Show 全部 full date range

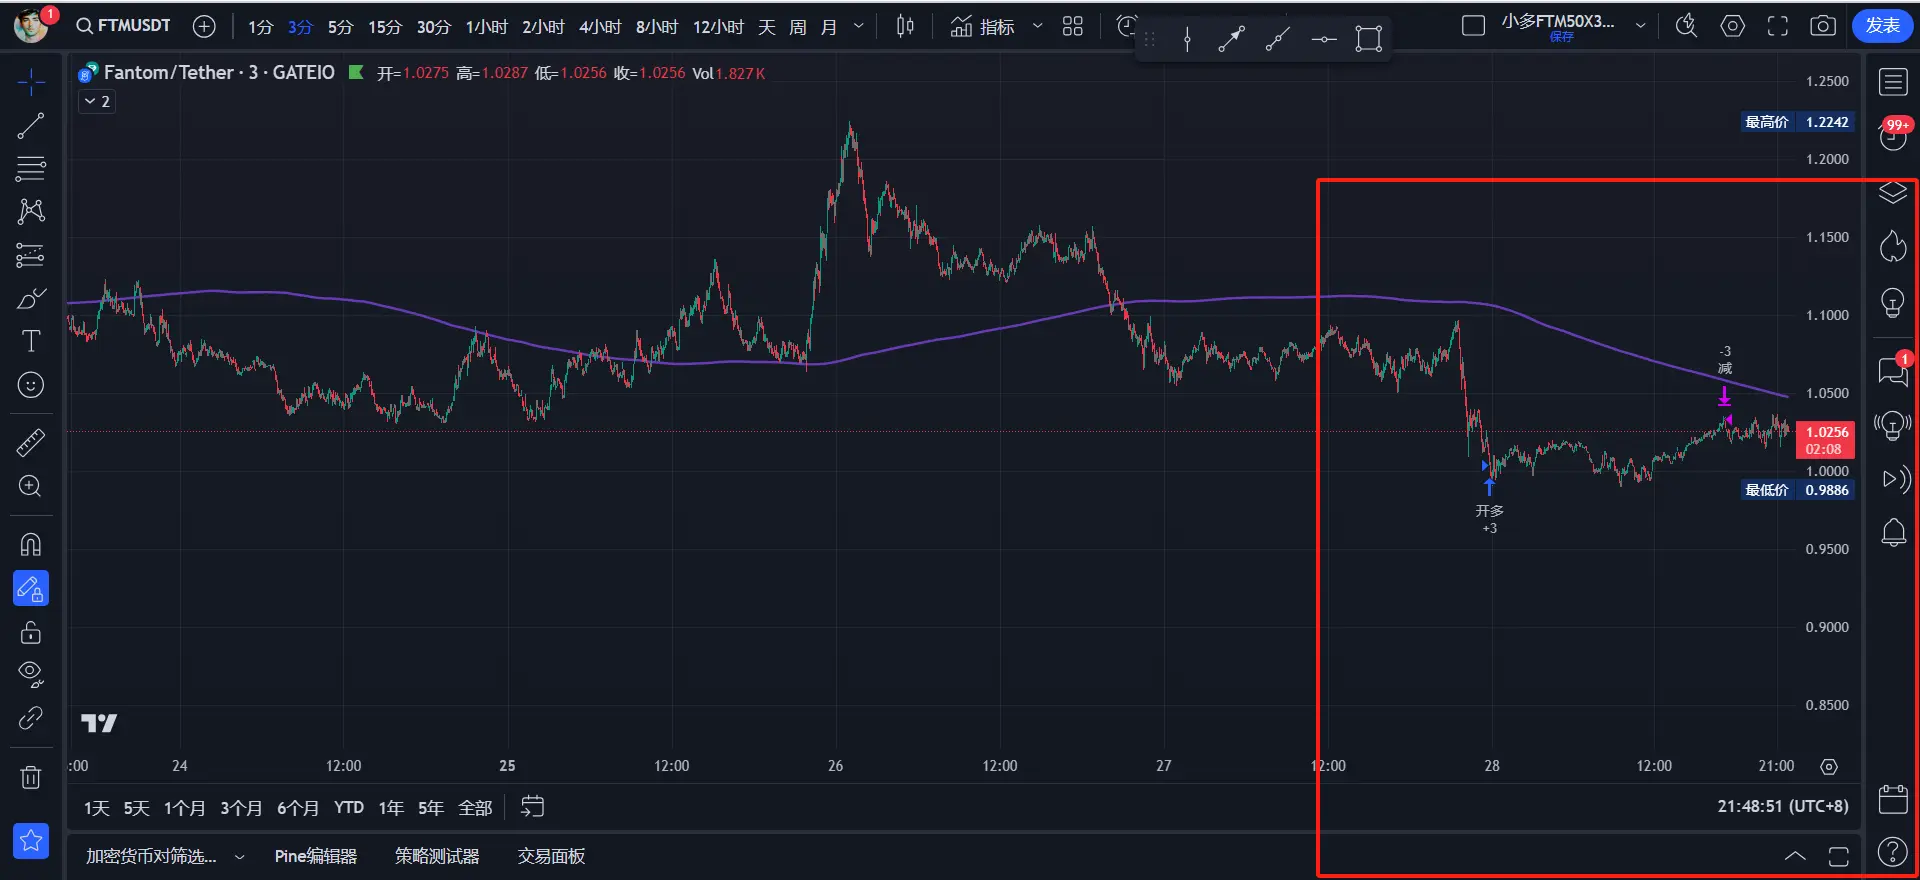pos(475,808)
